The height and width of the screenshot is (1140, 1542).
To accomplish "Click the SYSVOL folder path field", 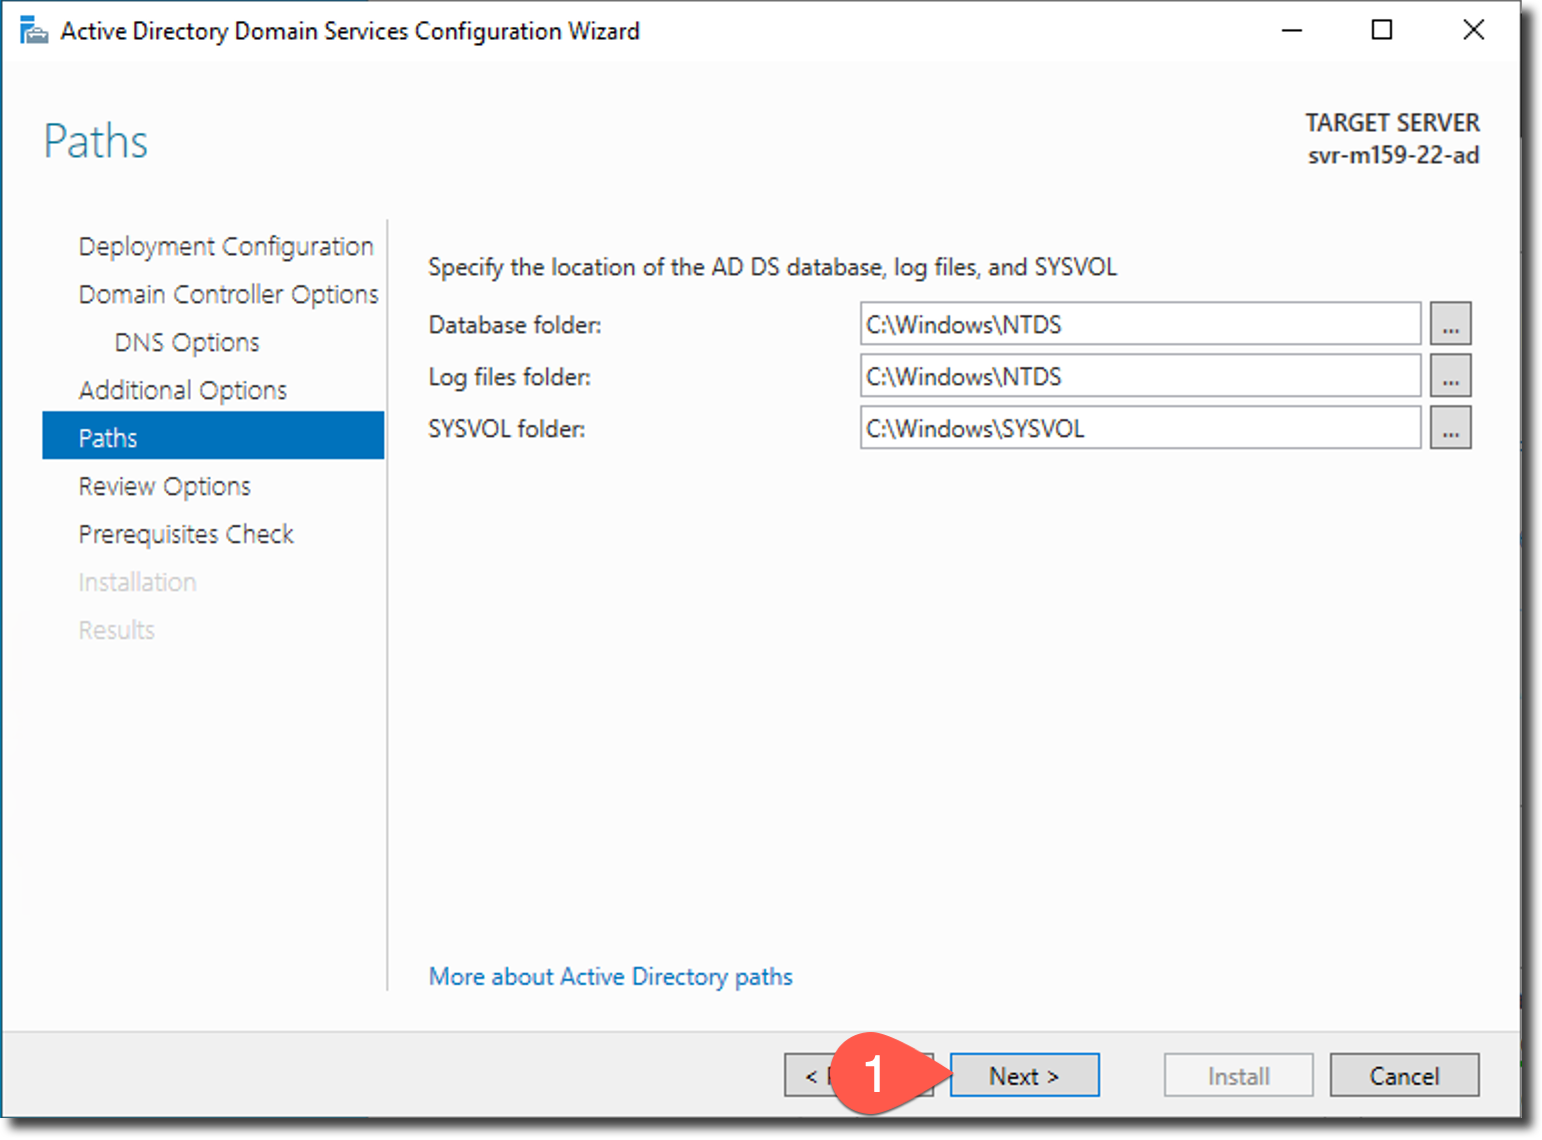I will tap(1140, 428).
